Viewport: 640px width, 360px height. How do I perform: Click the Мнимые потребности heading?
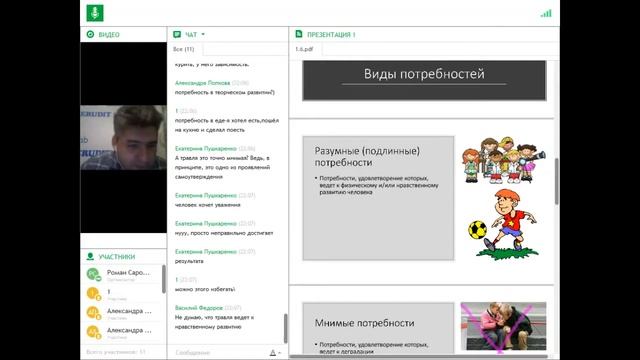point(364,323)
